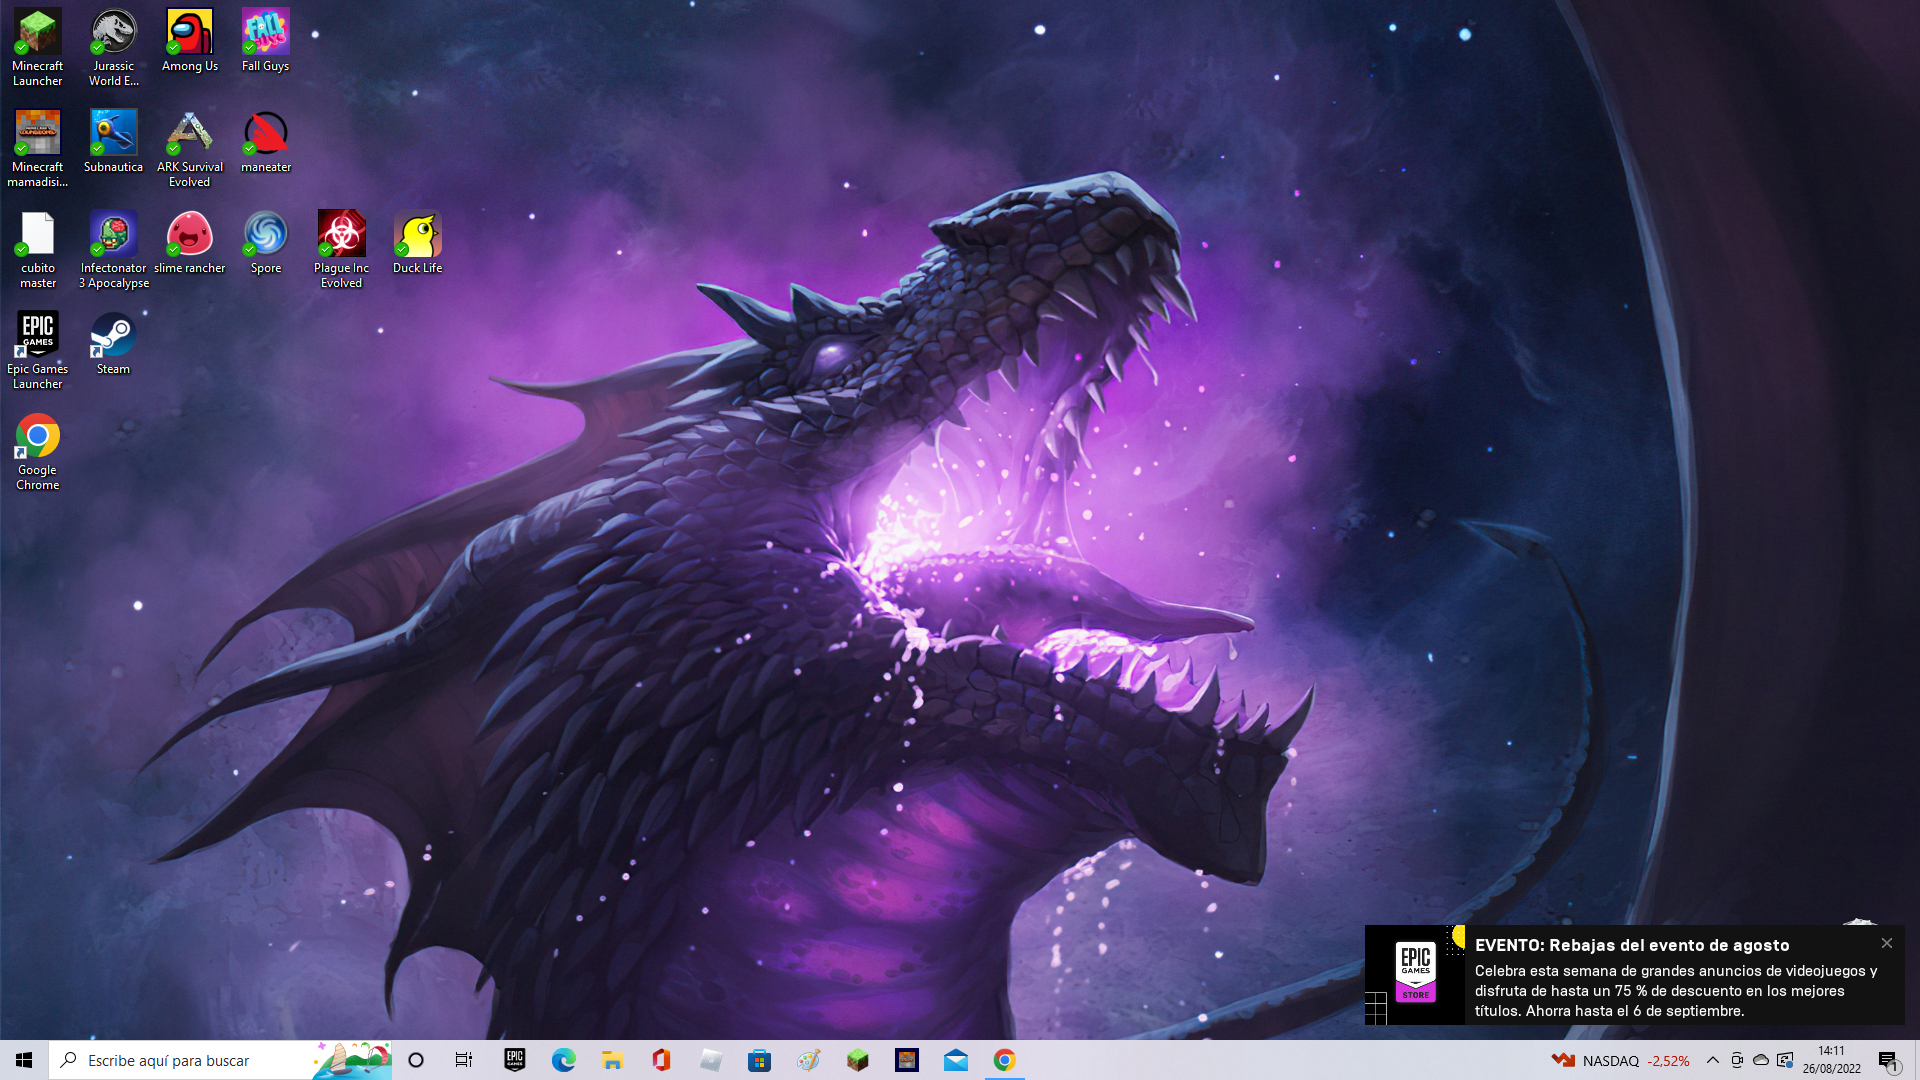
Task: Select the Google Chrome desktop shortcut
Action: coord(38,451)
